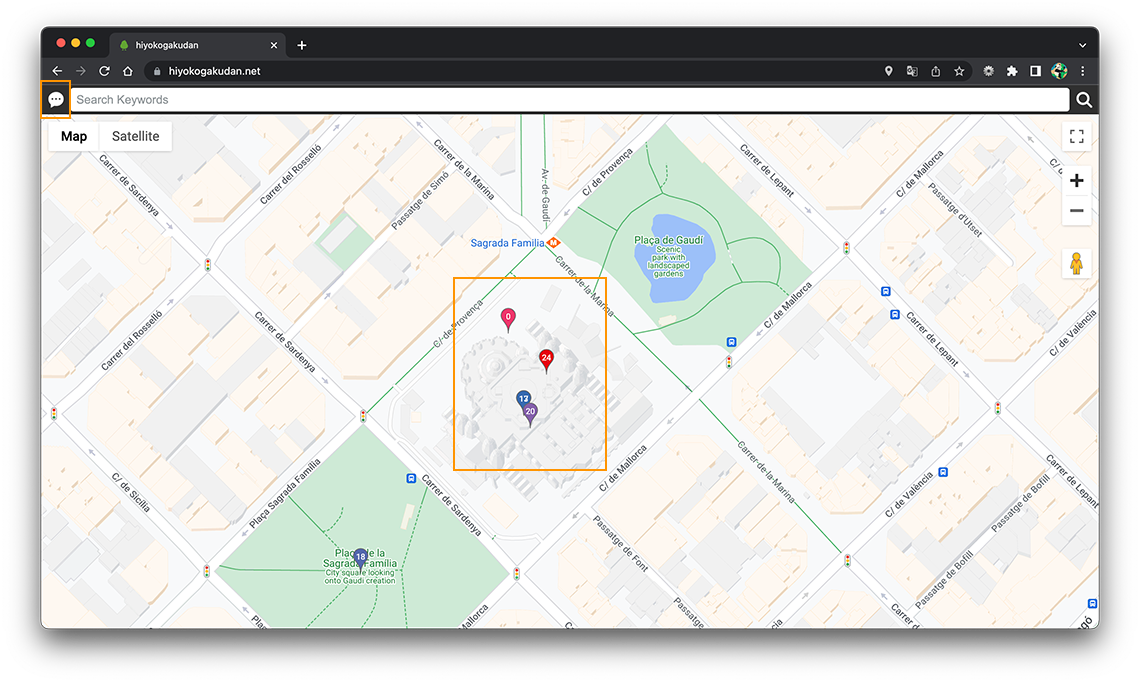Click the hiyokogakudan.net address bar
Viewport: 1140px width, 683px height.
[214, 71]
